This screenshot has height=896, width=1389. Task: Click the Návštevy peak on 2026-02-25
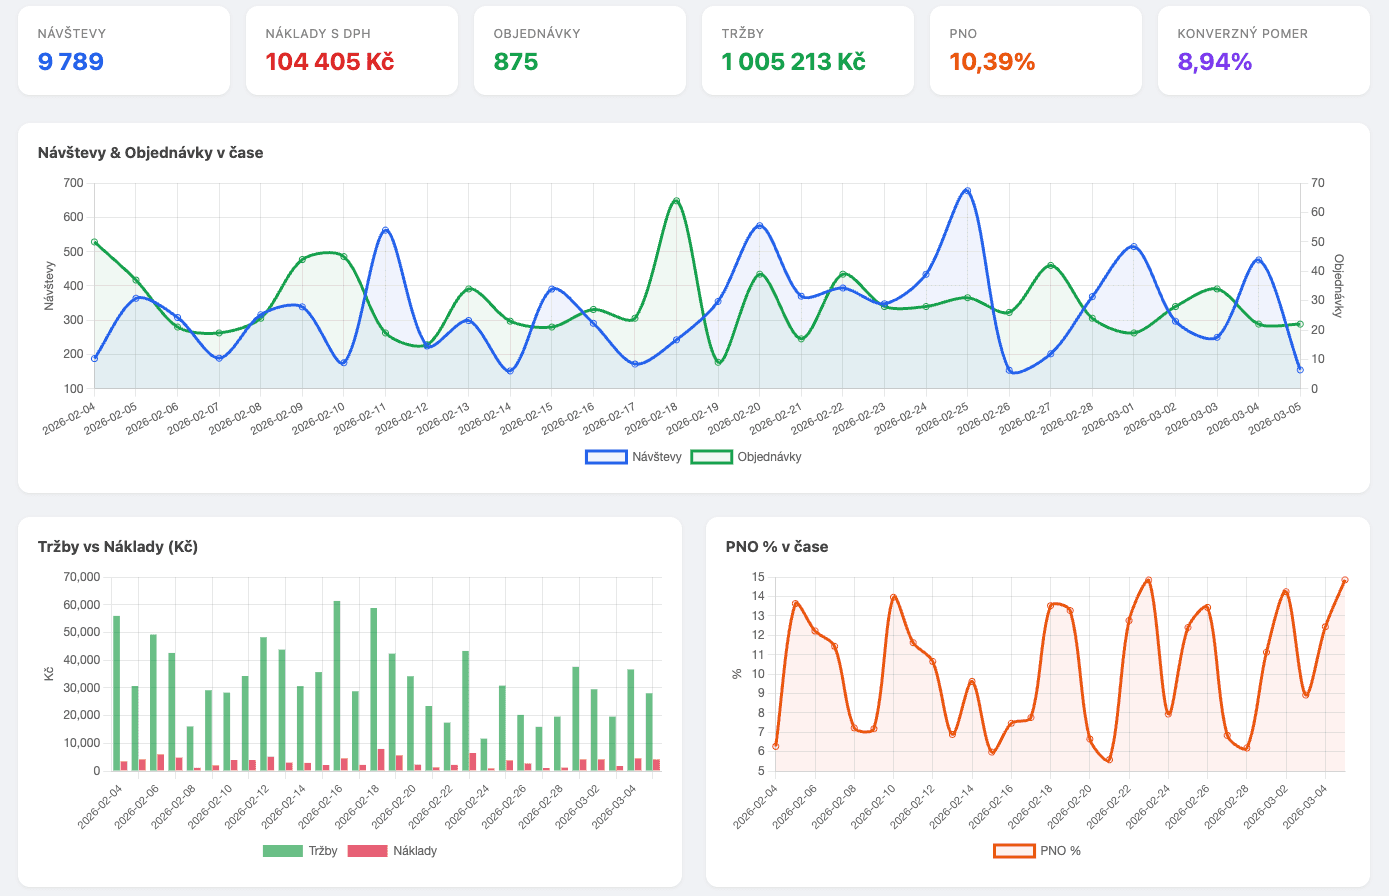coord(967,189)
